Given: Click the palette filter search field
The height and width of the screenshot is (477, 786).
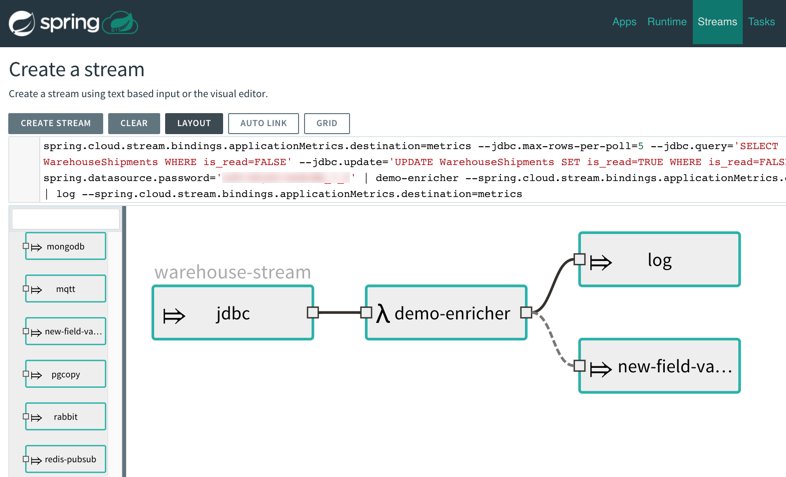Looking at the screenshot, I should point(66,219).
